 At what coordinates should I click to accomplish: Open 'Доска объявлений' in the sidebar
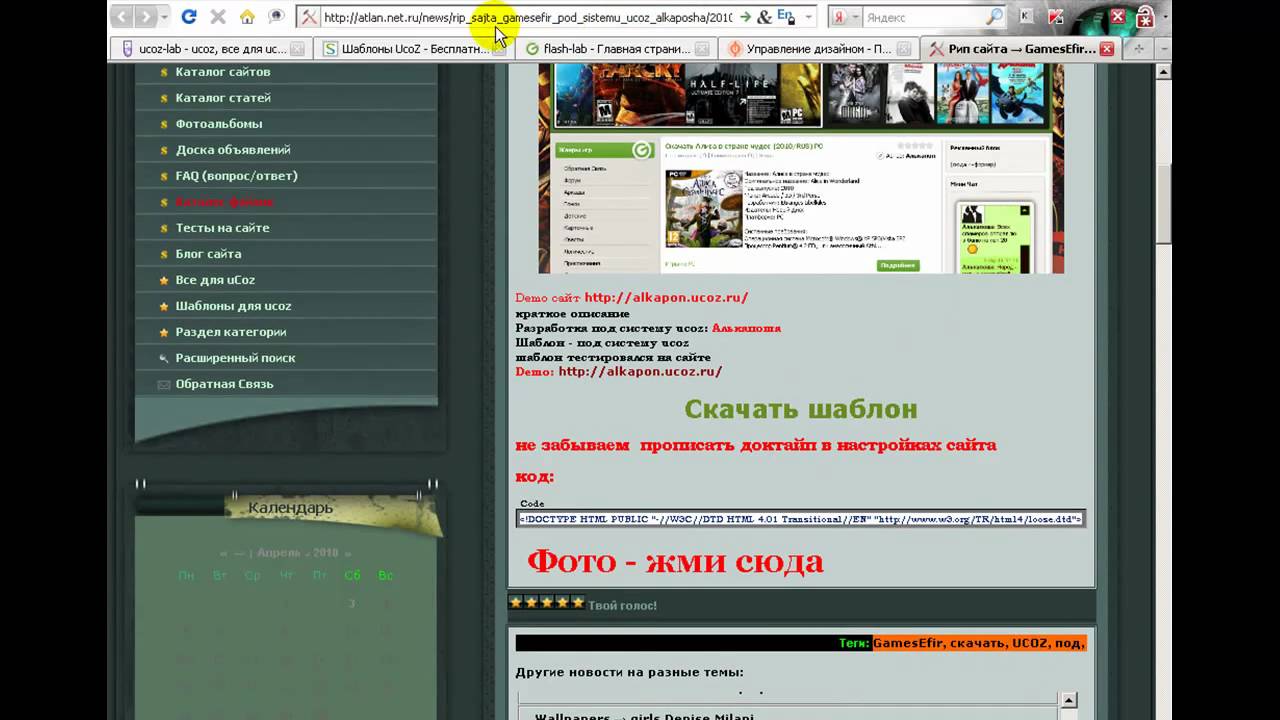point(233,150)
